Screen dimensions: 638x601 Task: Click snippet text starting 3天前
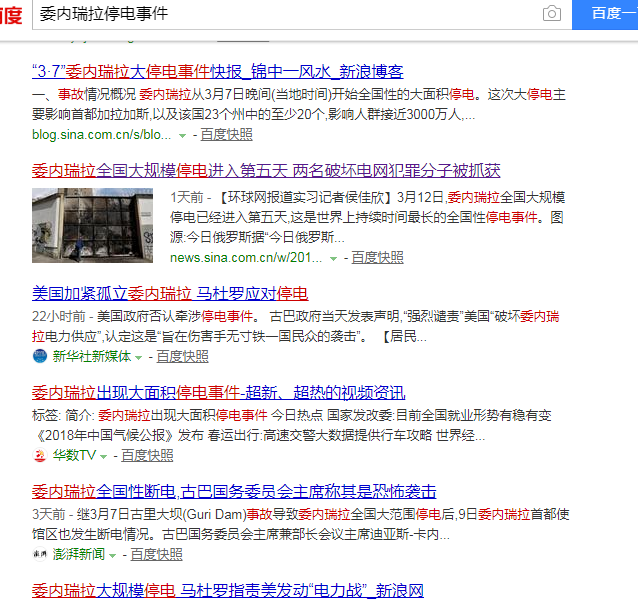click(x=301, y=524)
